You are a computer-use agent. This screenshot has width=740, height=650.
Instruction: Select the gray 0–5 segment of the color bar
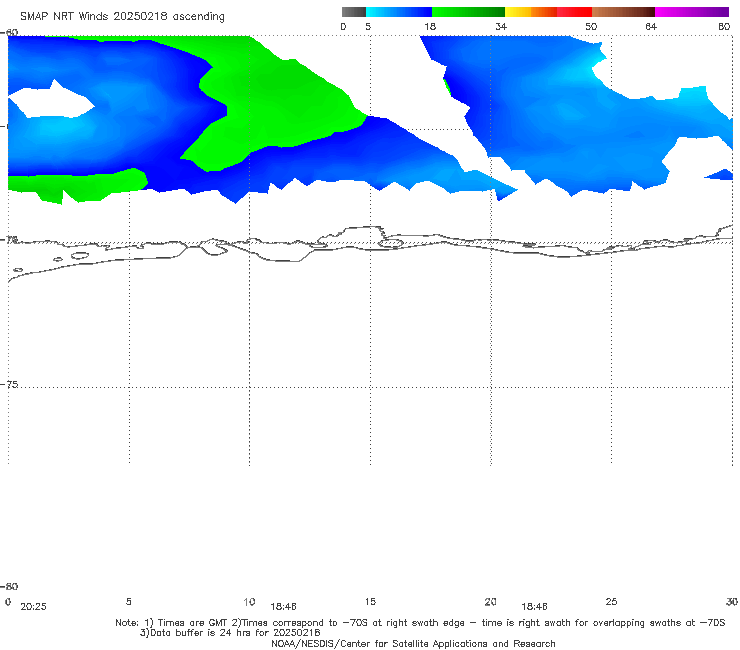tap(353, 12)
